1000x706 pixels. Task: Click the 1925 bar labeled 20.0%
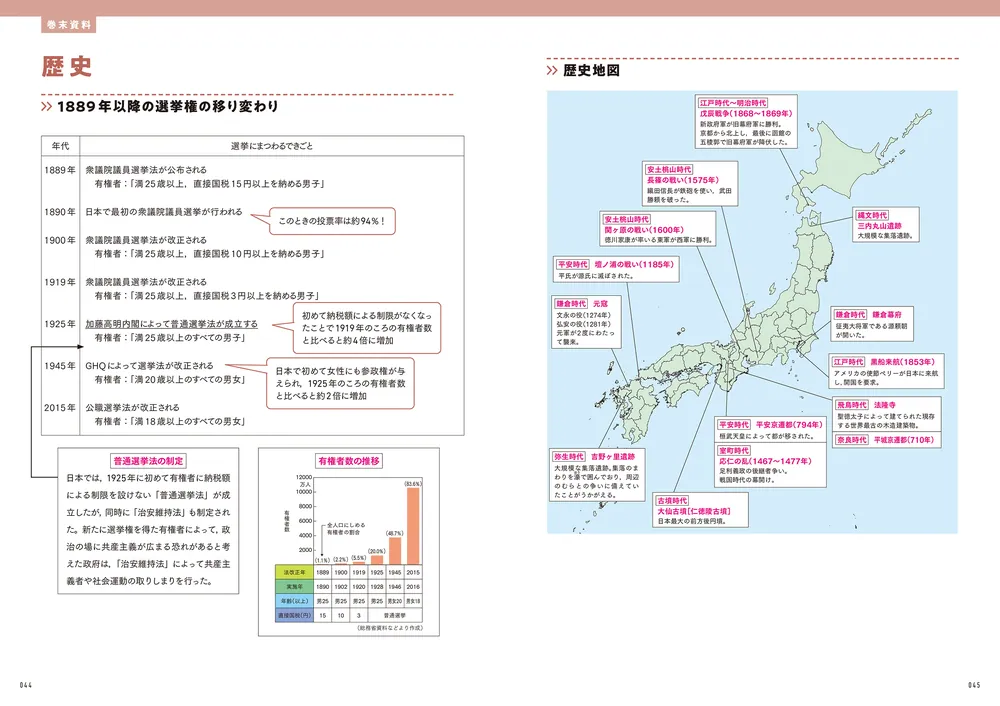(377, 559)
